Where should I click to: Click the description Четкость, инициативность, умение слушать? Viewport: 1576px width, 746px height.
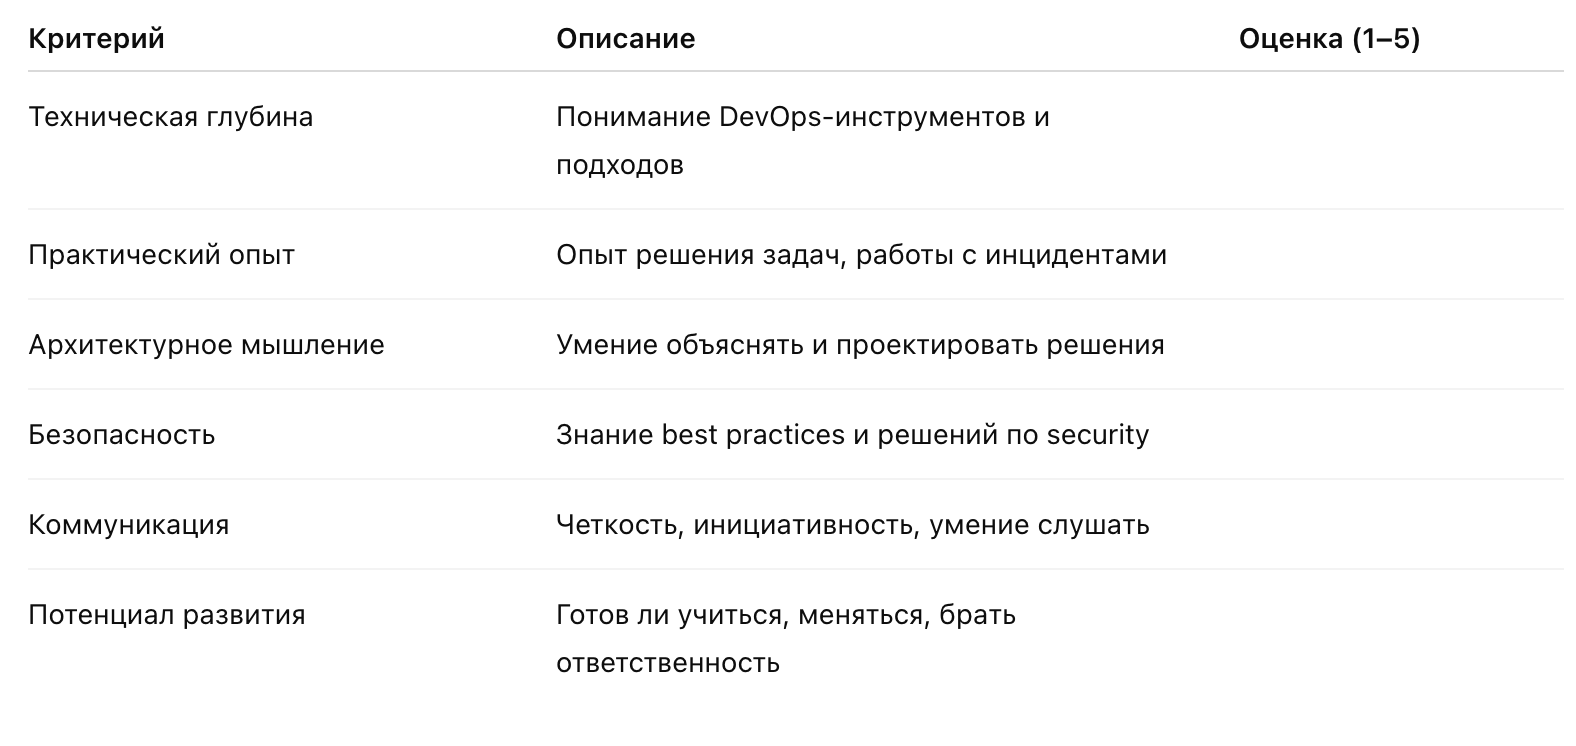tap(852, 525)
